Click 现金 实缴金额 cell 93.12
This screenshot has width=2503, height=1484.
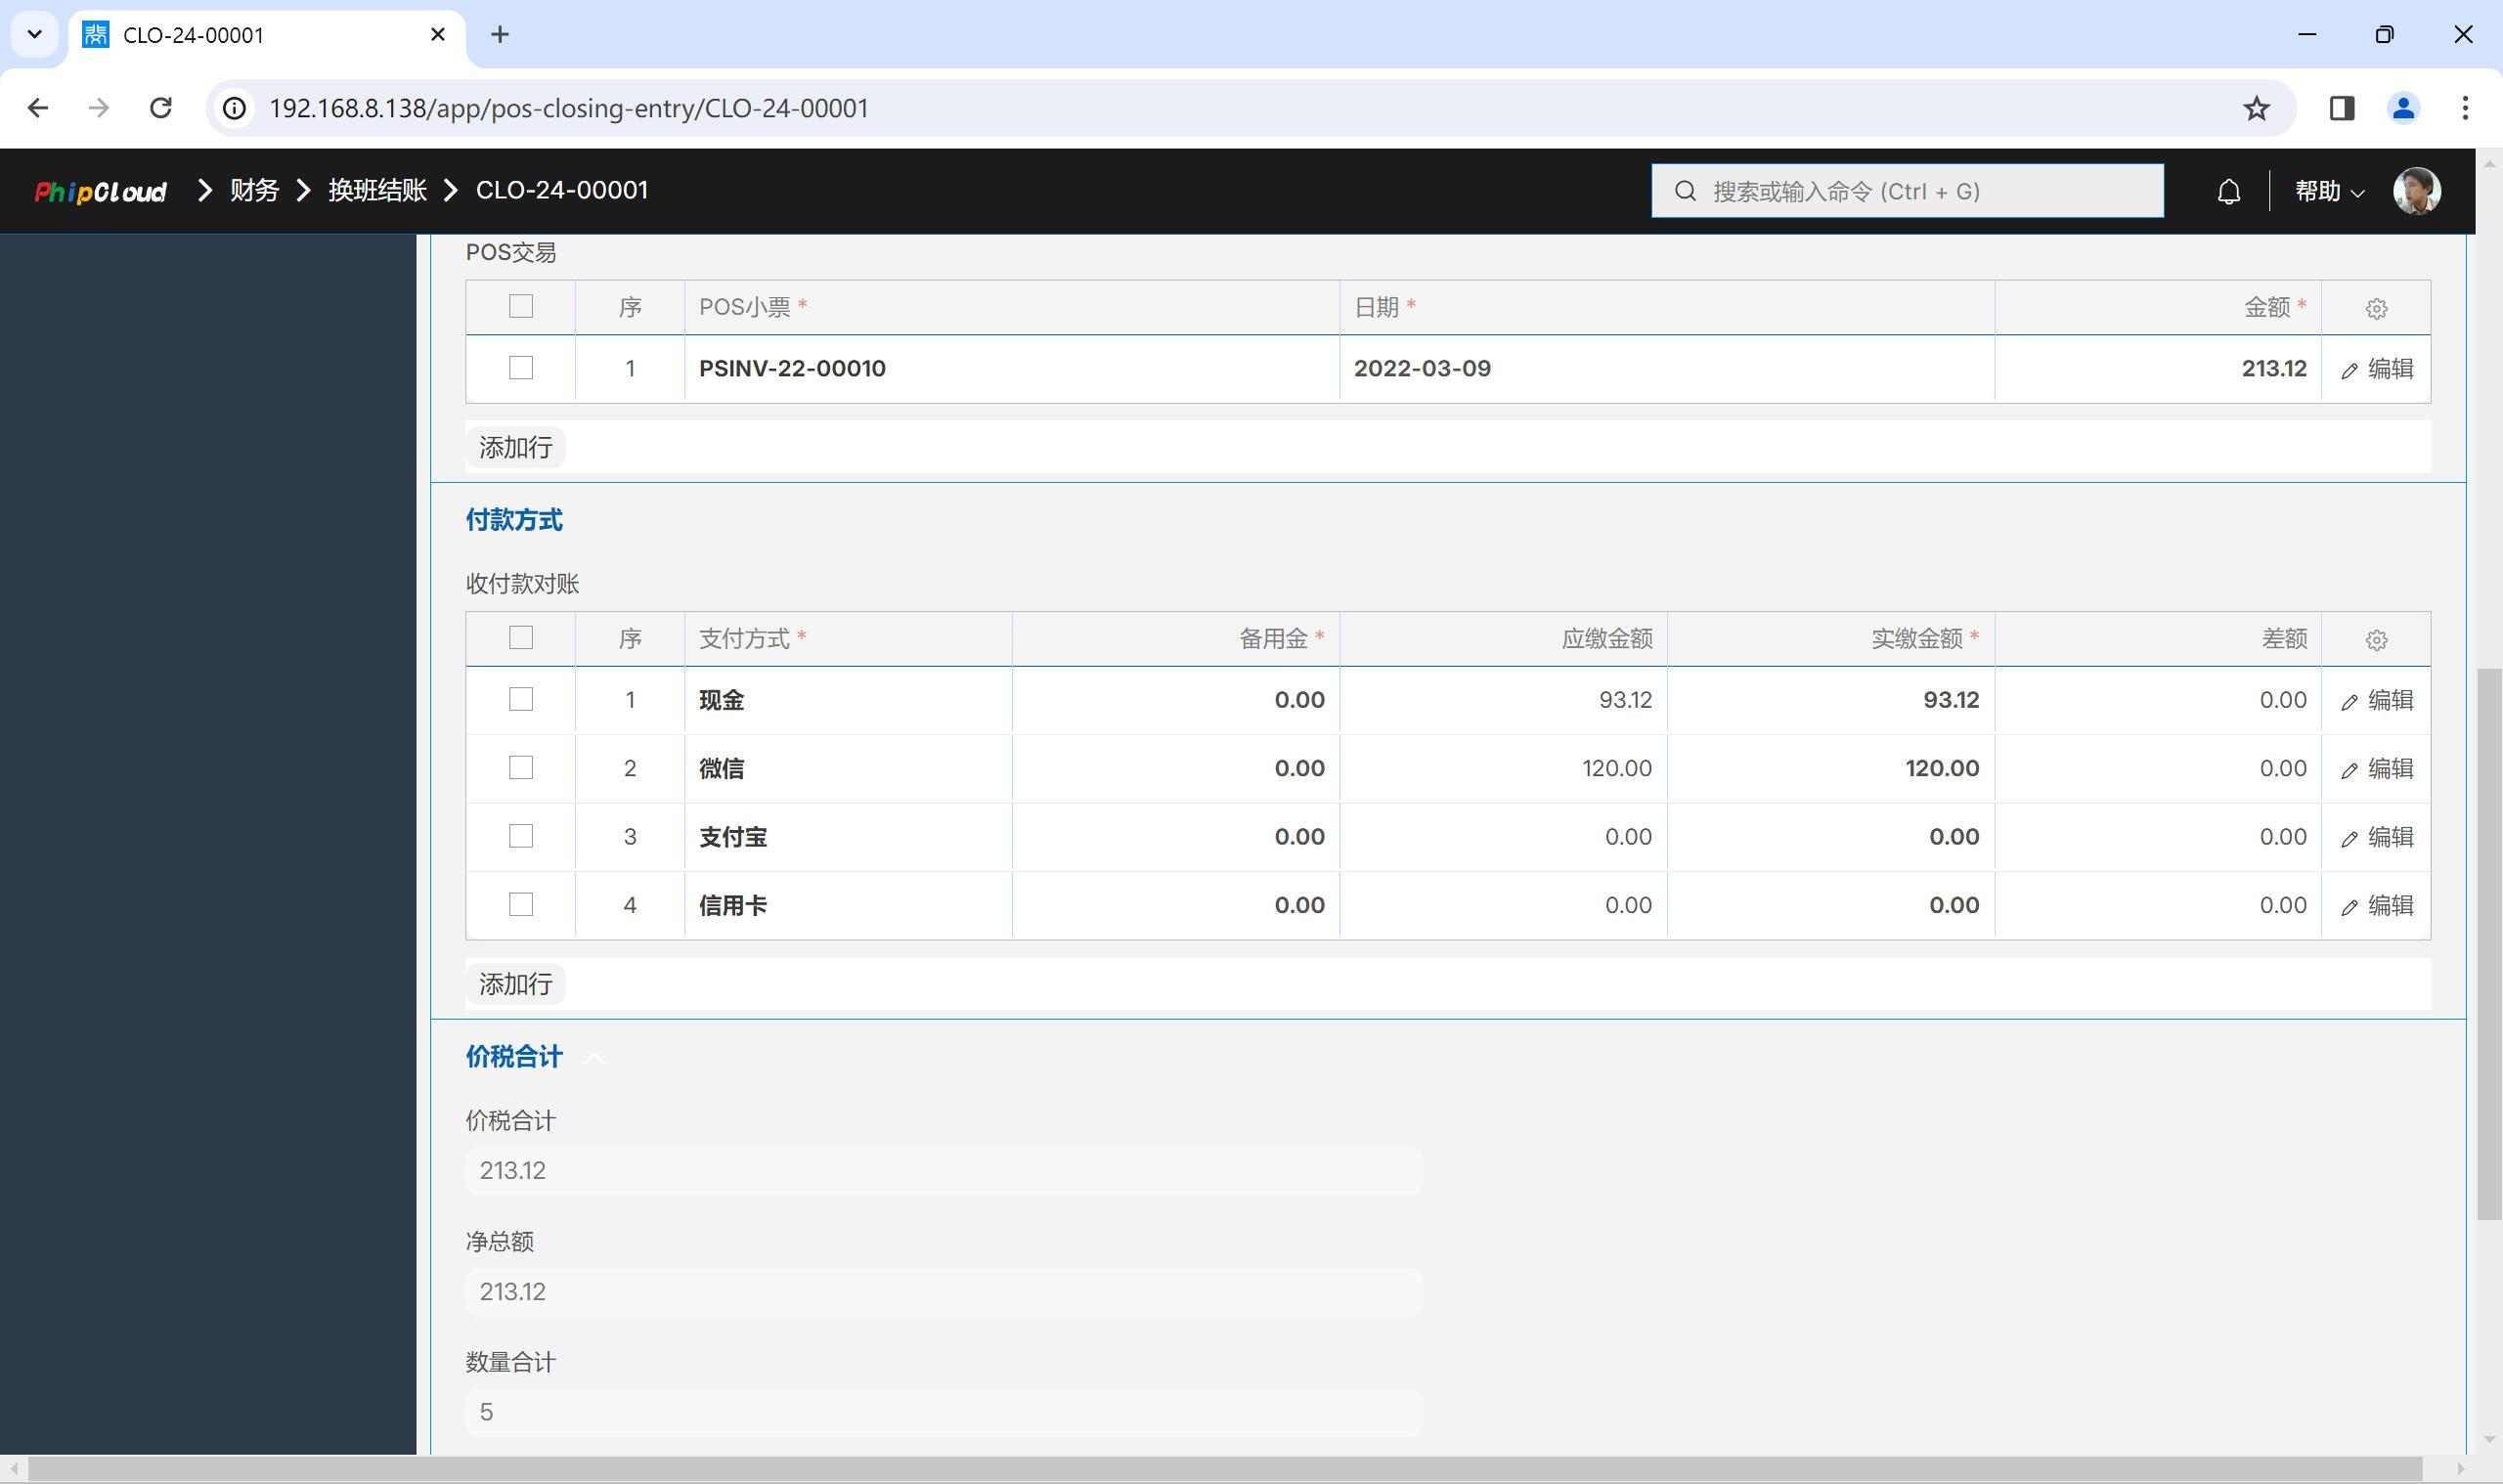tap(1830, 700)
